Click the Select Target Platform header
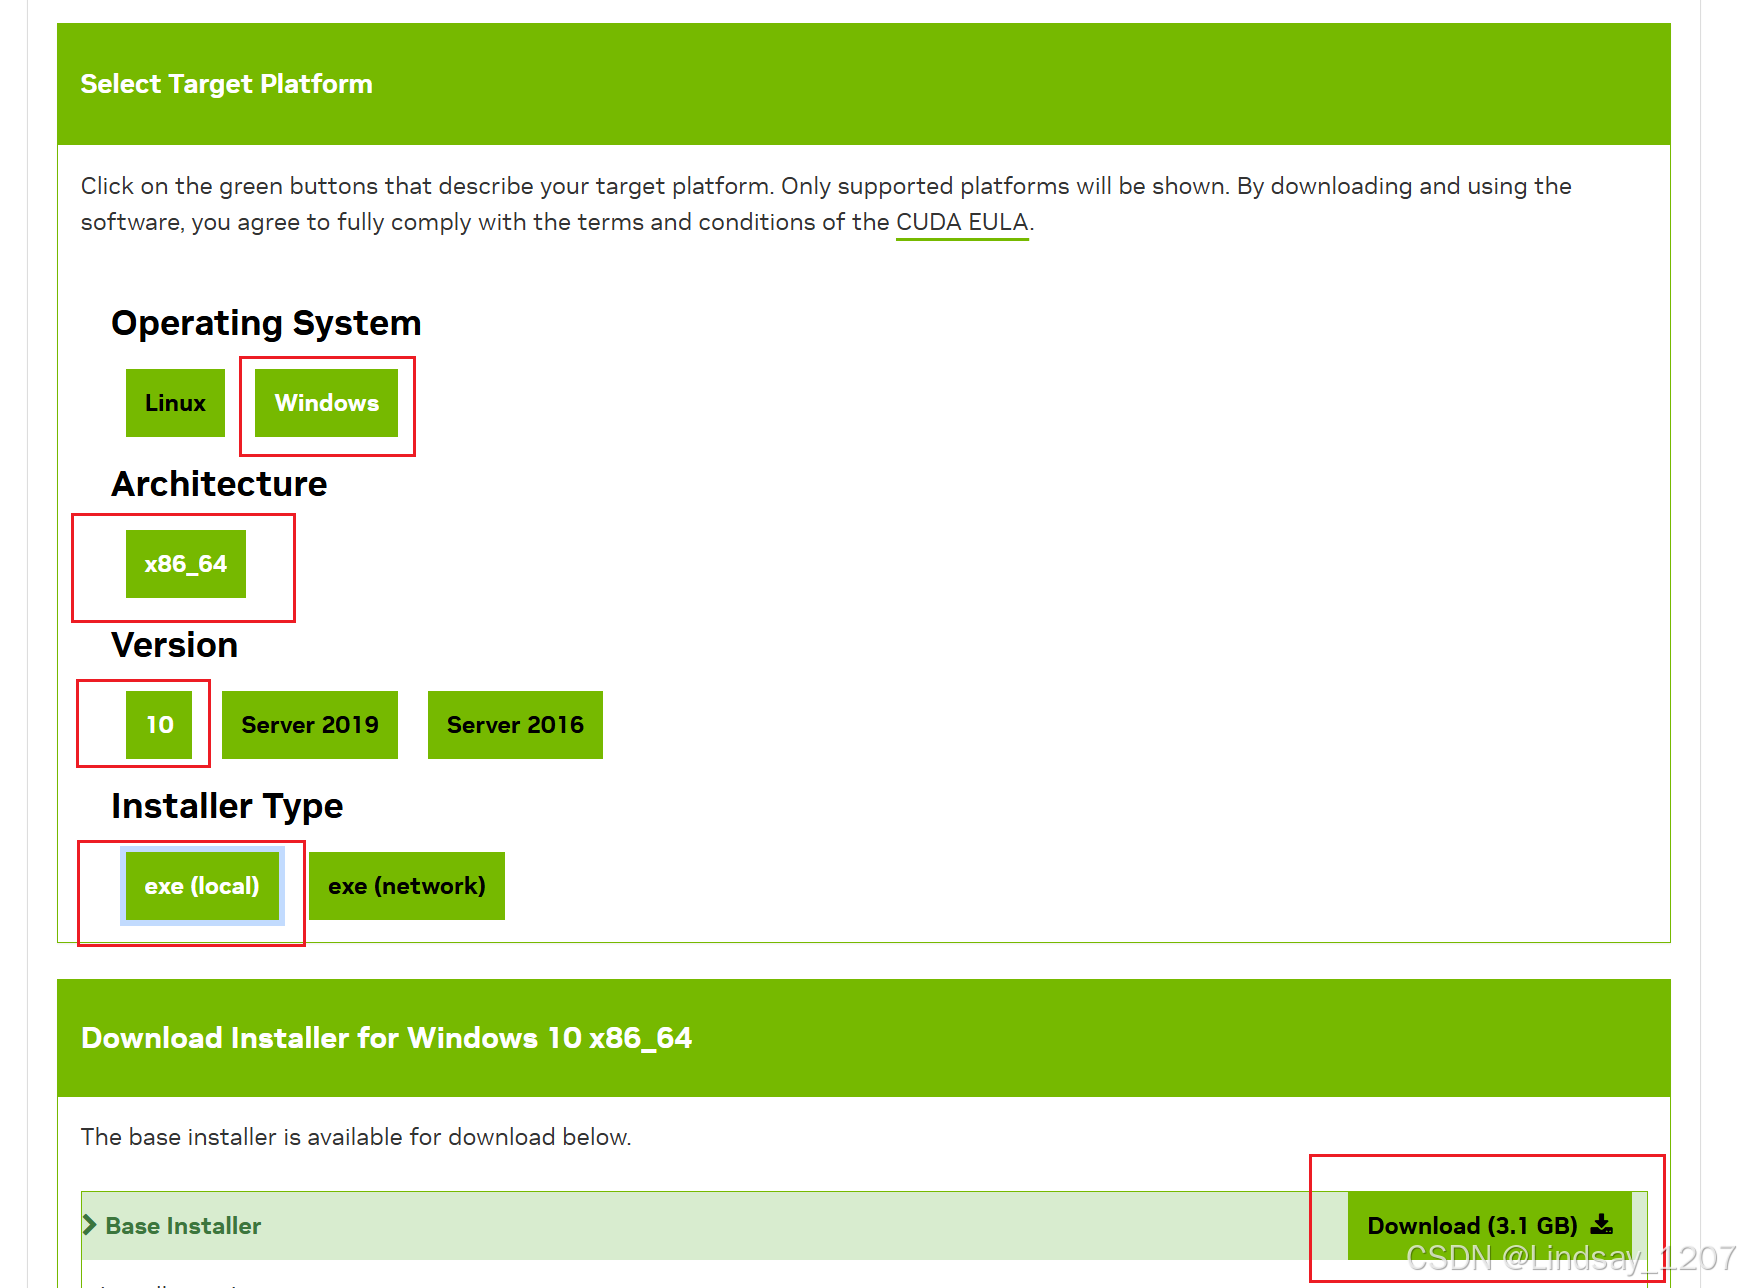 (x=864, y=84)
